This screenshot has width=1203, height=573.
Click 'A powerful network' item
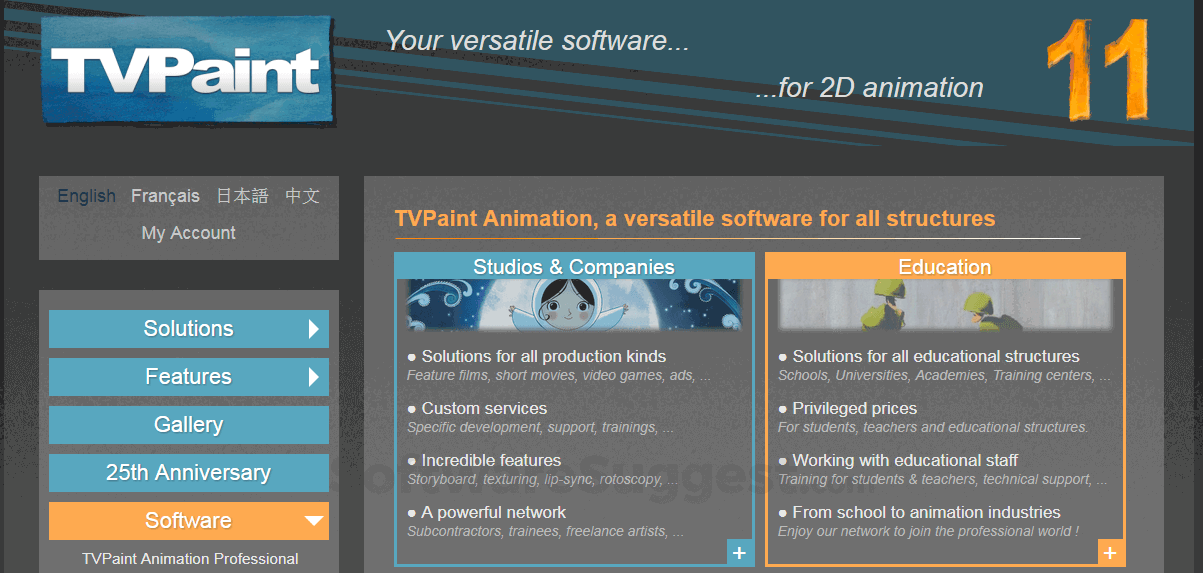[494, 512]
